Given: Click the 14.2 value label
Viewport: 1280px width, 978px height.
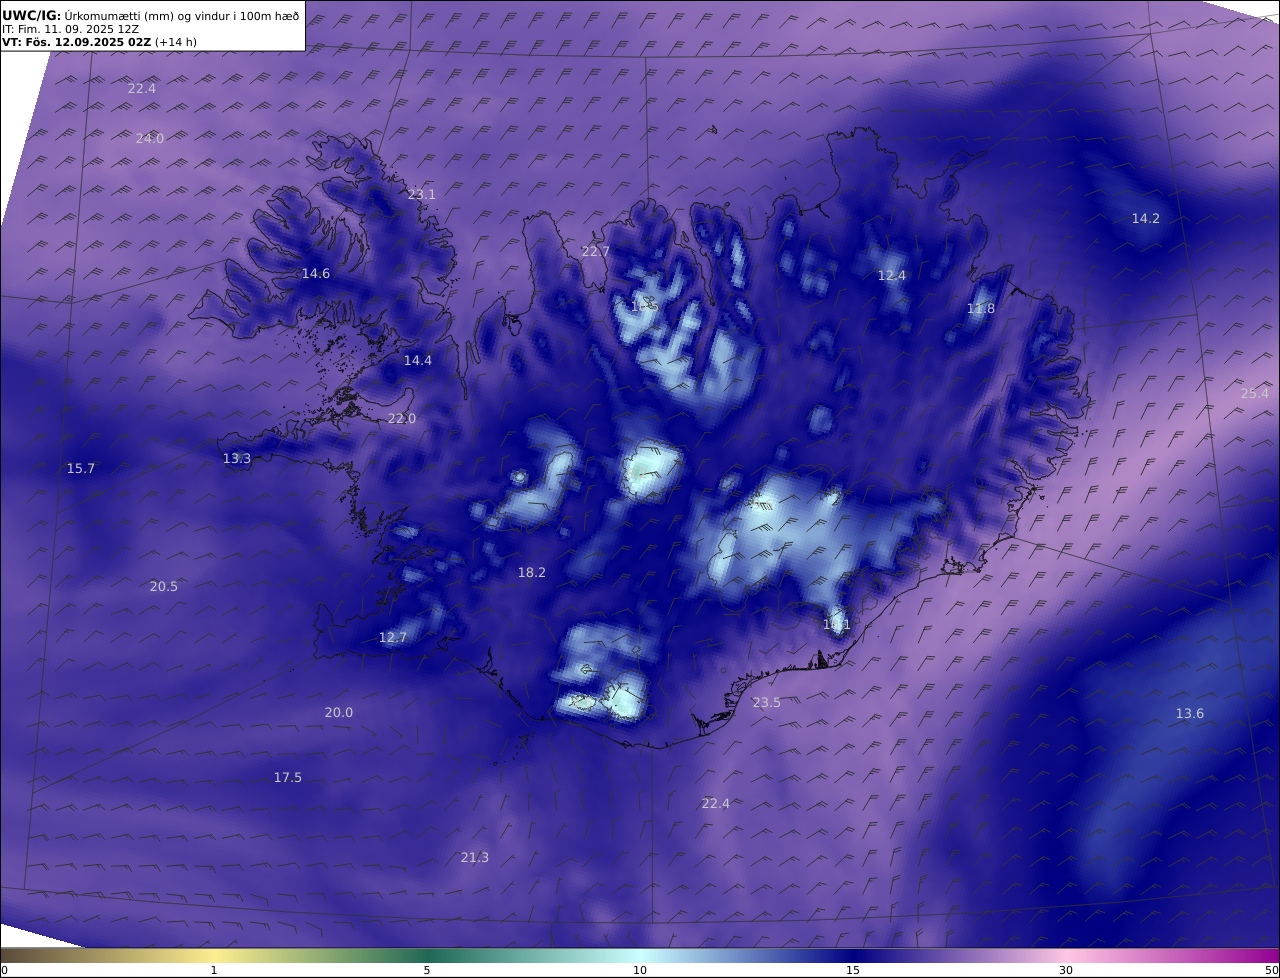Looking at the screenshot, I should coord(1146,218).
